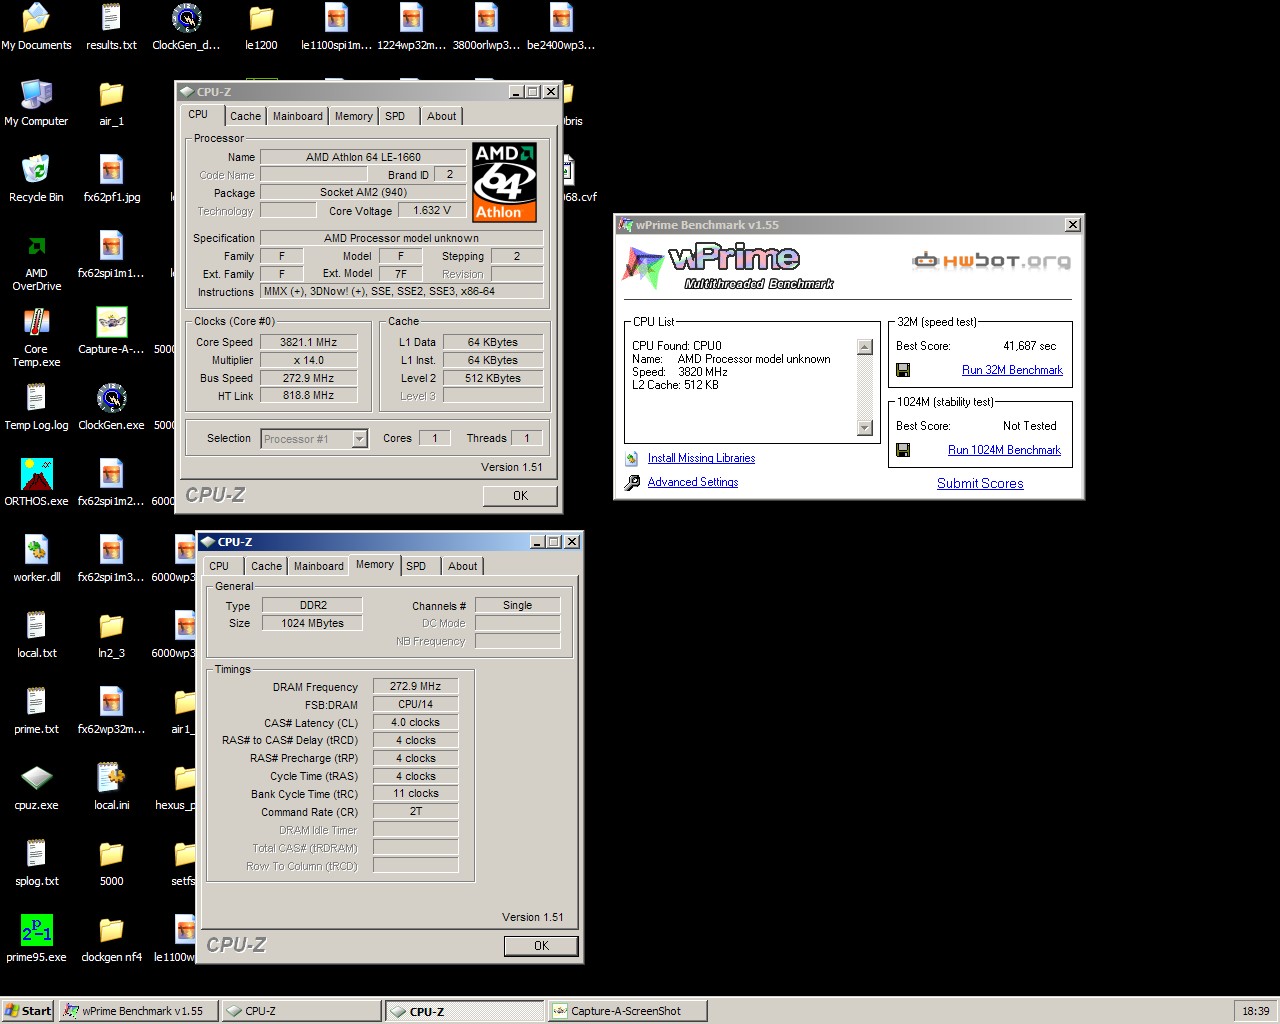This screenshot has width=1280, height=1024.
Task: Open the Recycle Bin
Action: (x=36, y=179)
